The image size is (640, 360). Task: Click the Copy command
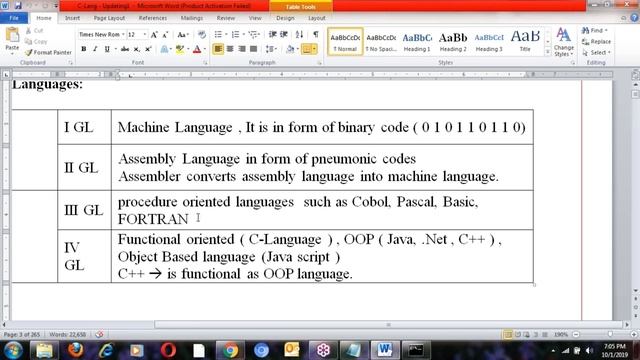tap(36, 41)
